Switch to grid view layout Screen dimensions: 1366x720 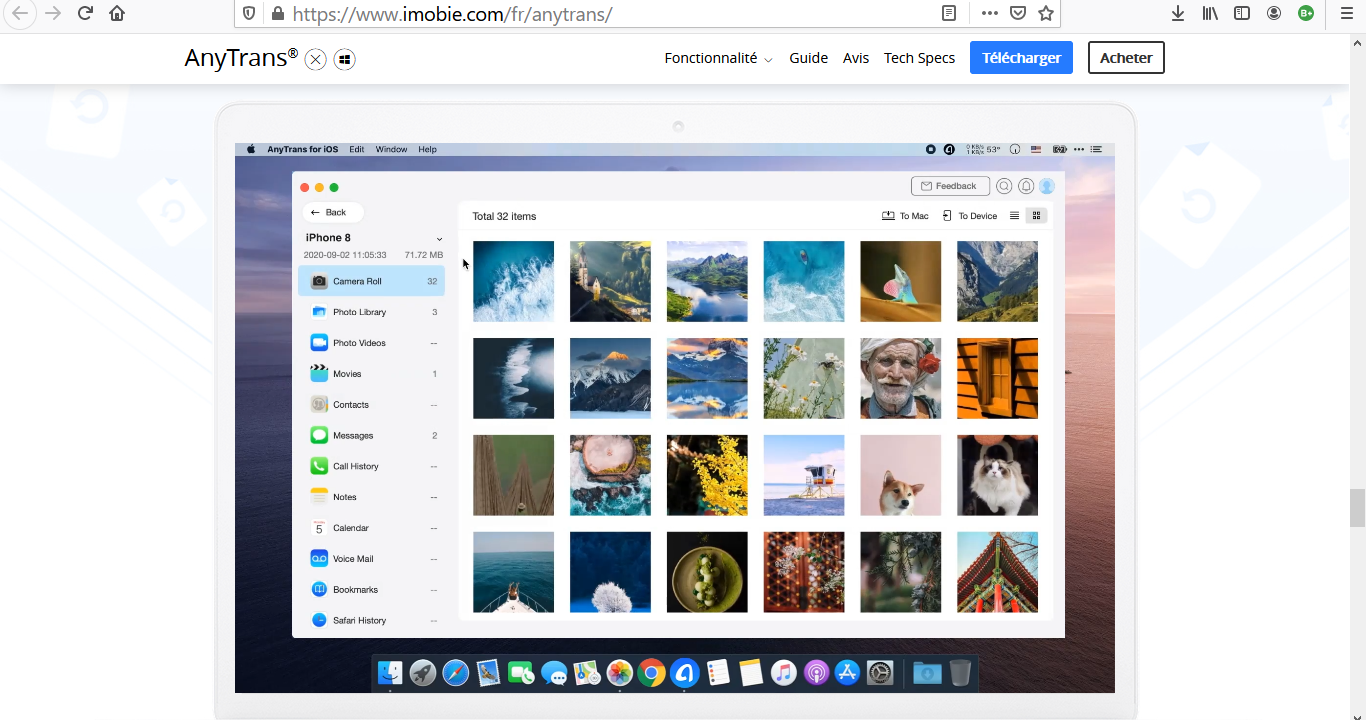pyautogui.click(x=1037, y=216)
